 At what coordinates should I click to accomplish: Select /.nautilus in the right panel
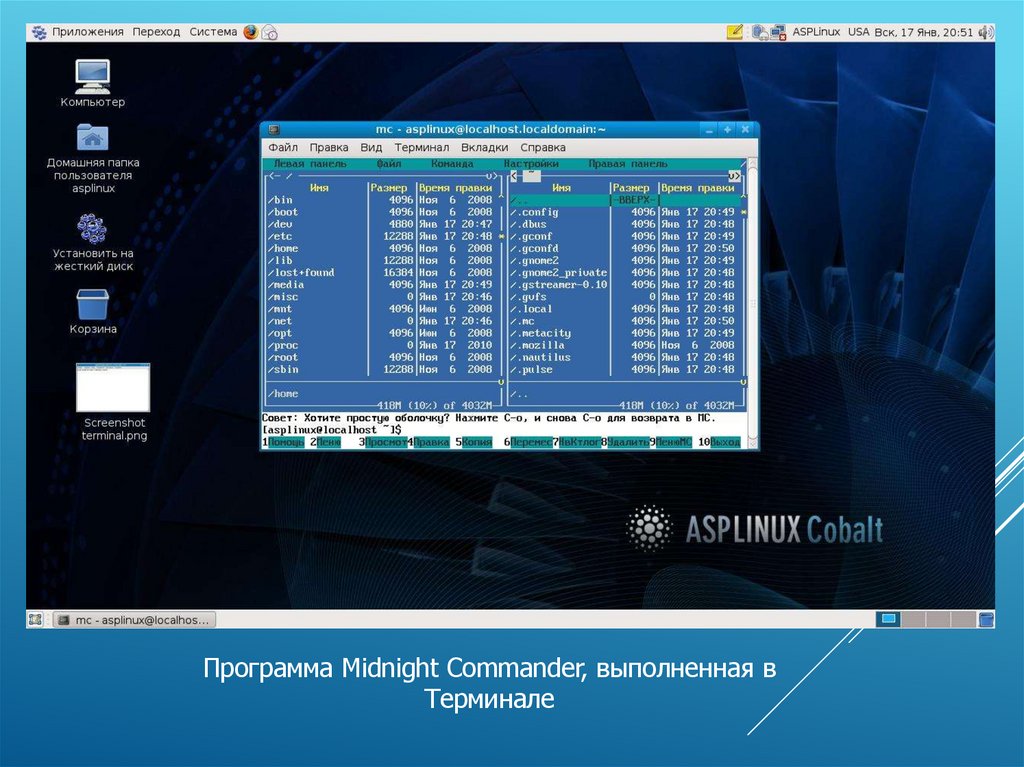click(x=625, y=357)
